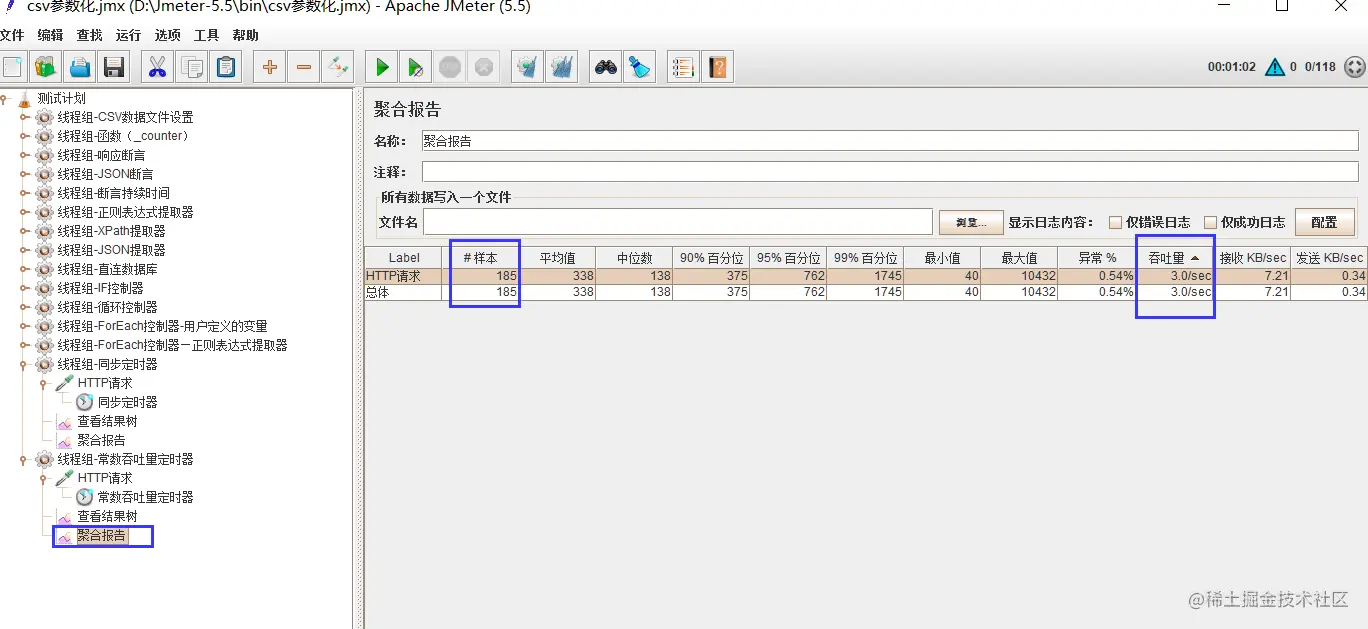Create a new test plan

pyautogui.click(x=12, y=67)
